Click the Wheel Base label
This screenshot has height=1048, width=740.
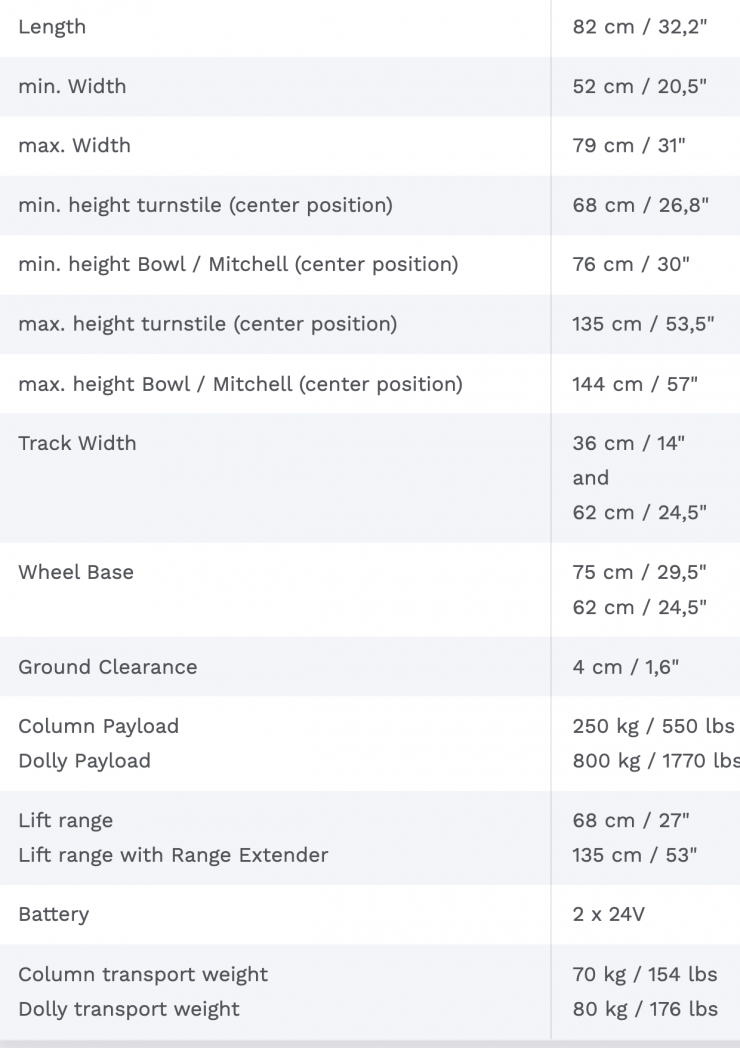coord(76,572)
